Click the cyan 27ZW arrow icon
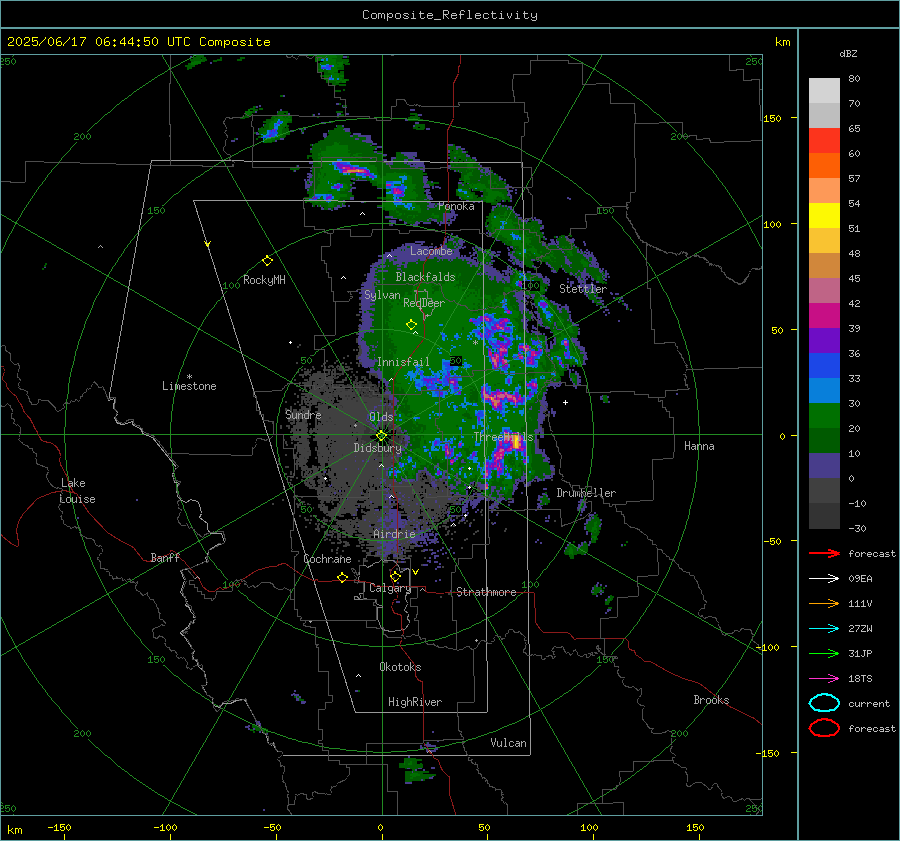Image resolution: width=900 pixels, height=841 pixels. click(824, 629)
